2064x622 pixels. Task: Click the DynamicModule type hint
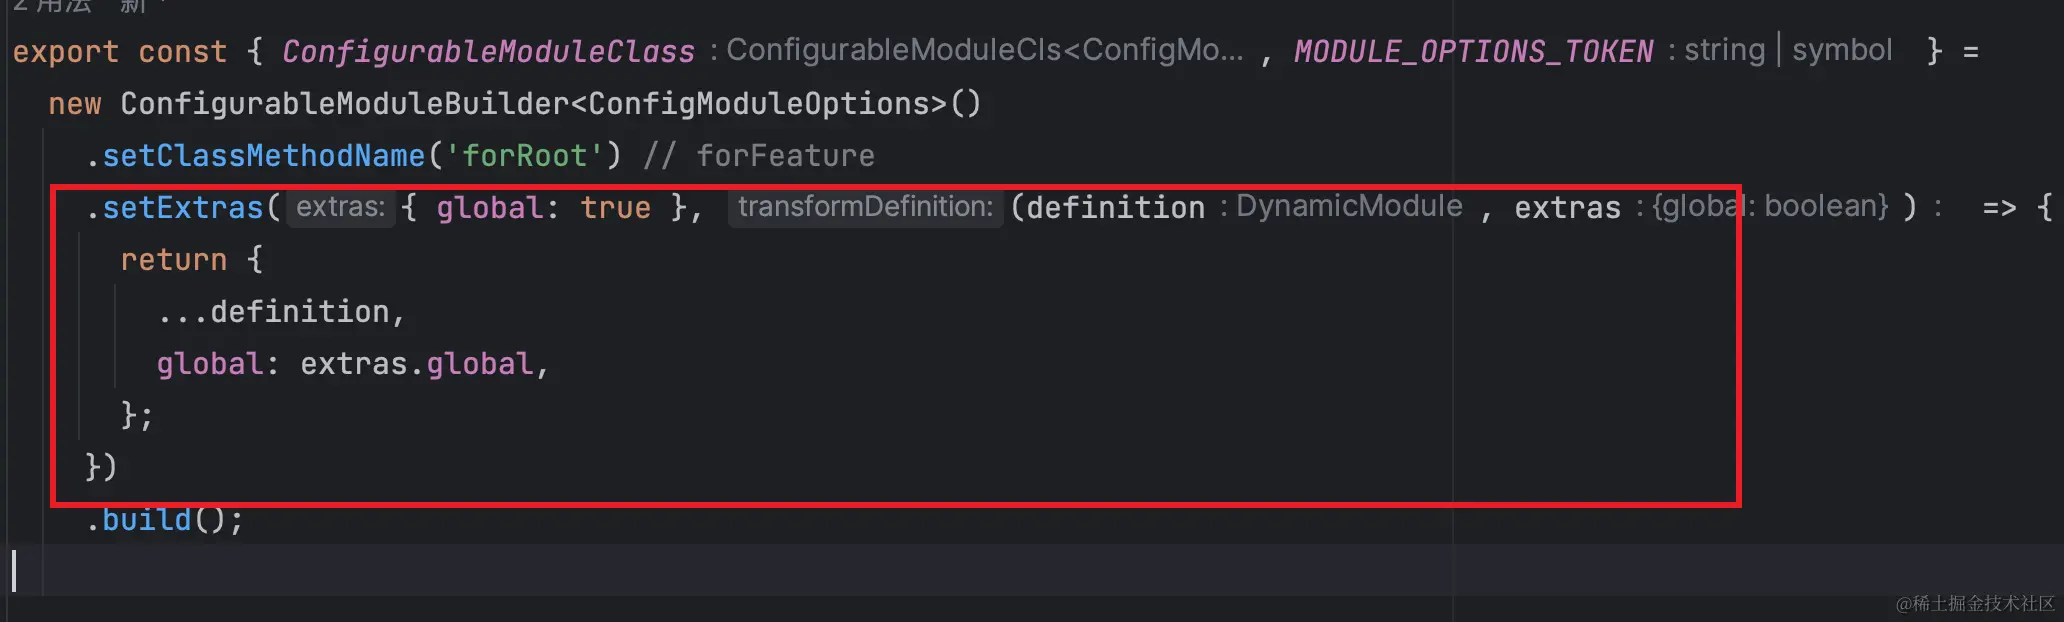(x=1349, y=206)
